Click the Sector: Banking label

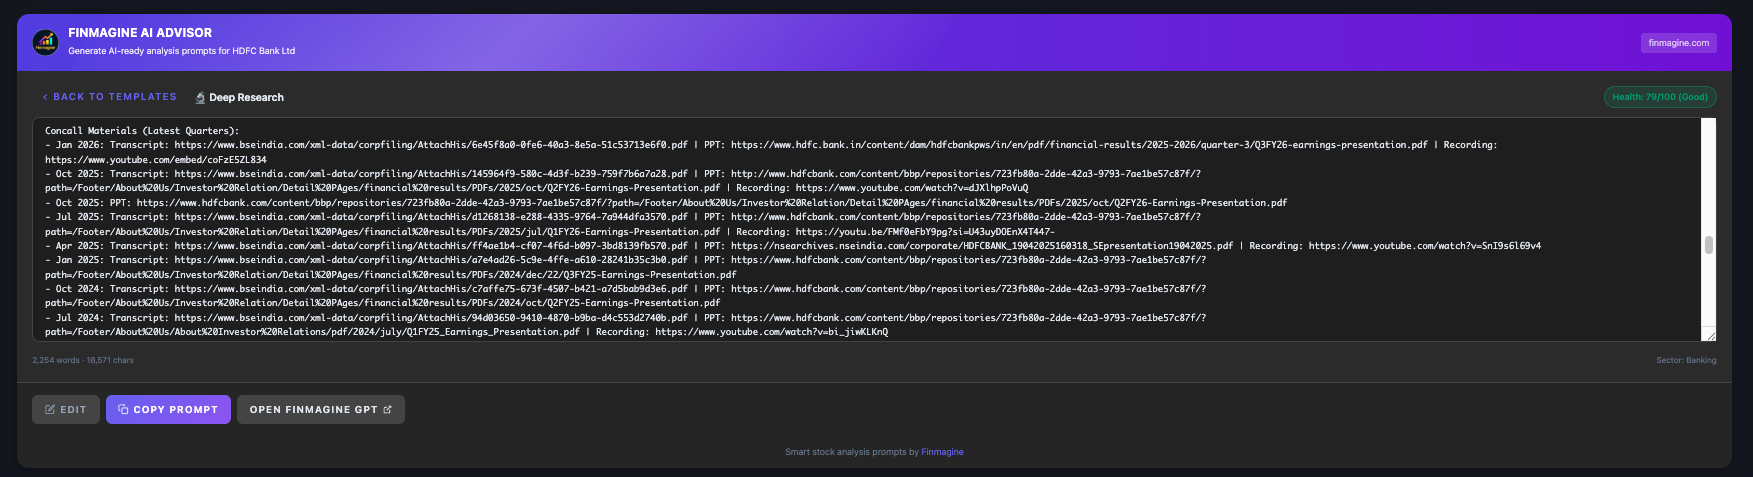point(1686,360)
